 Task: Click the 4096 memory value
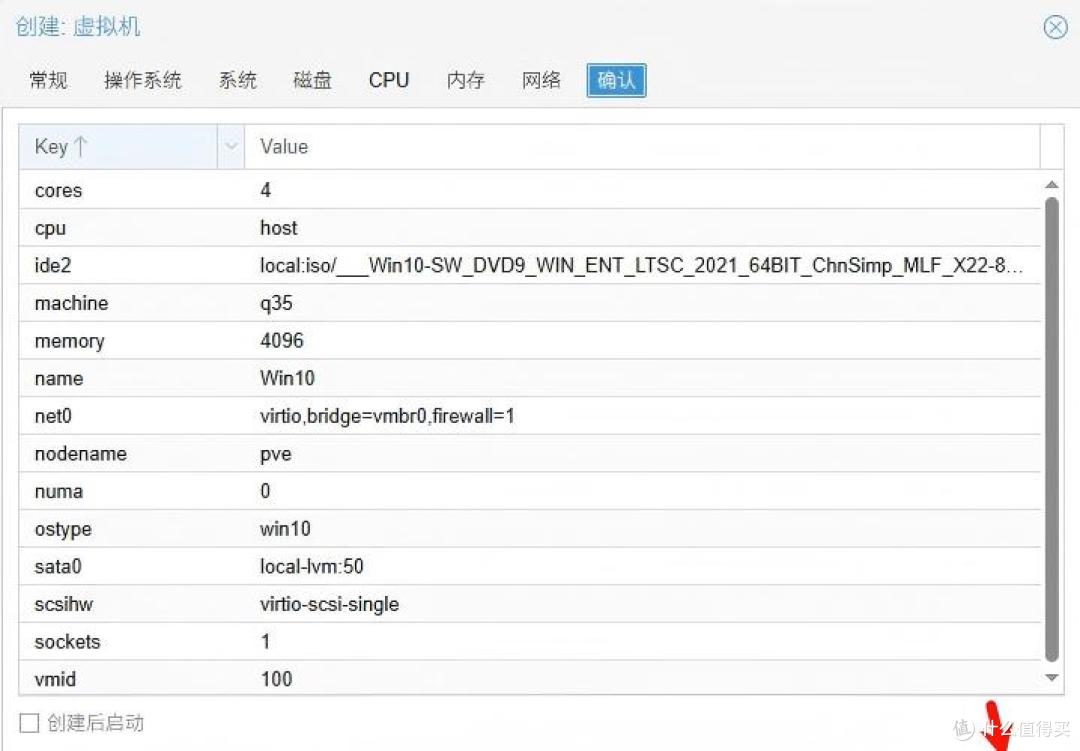click(282, 340)
